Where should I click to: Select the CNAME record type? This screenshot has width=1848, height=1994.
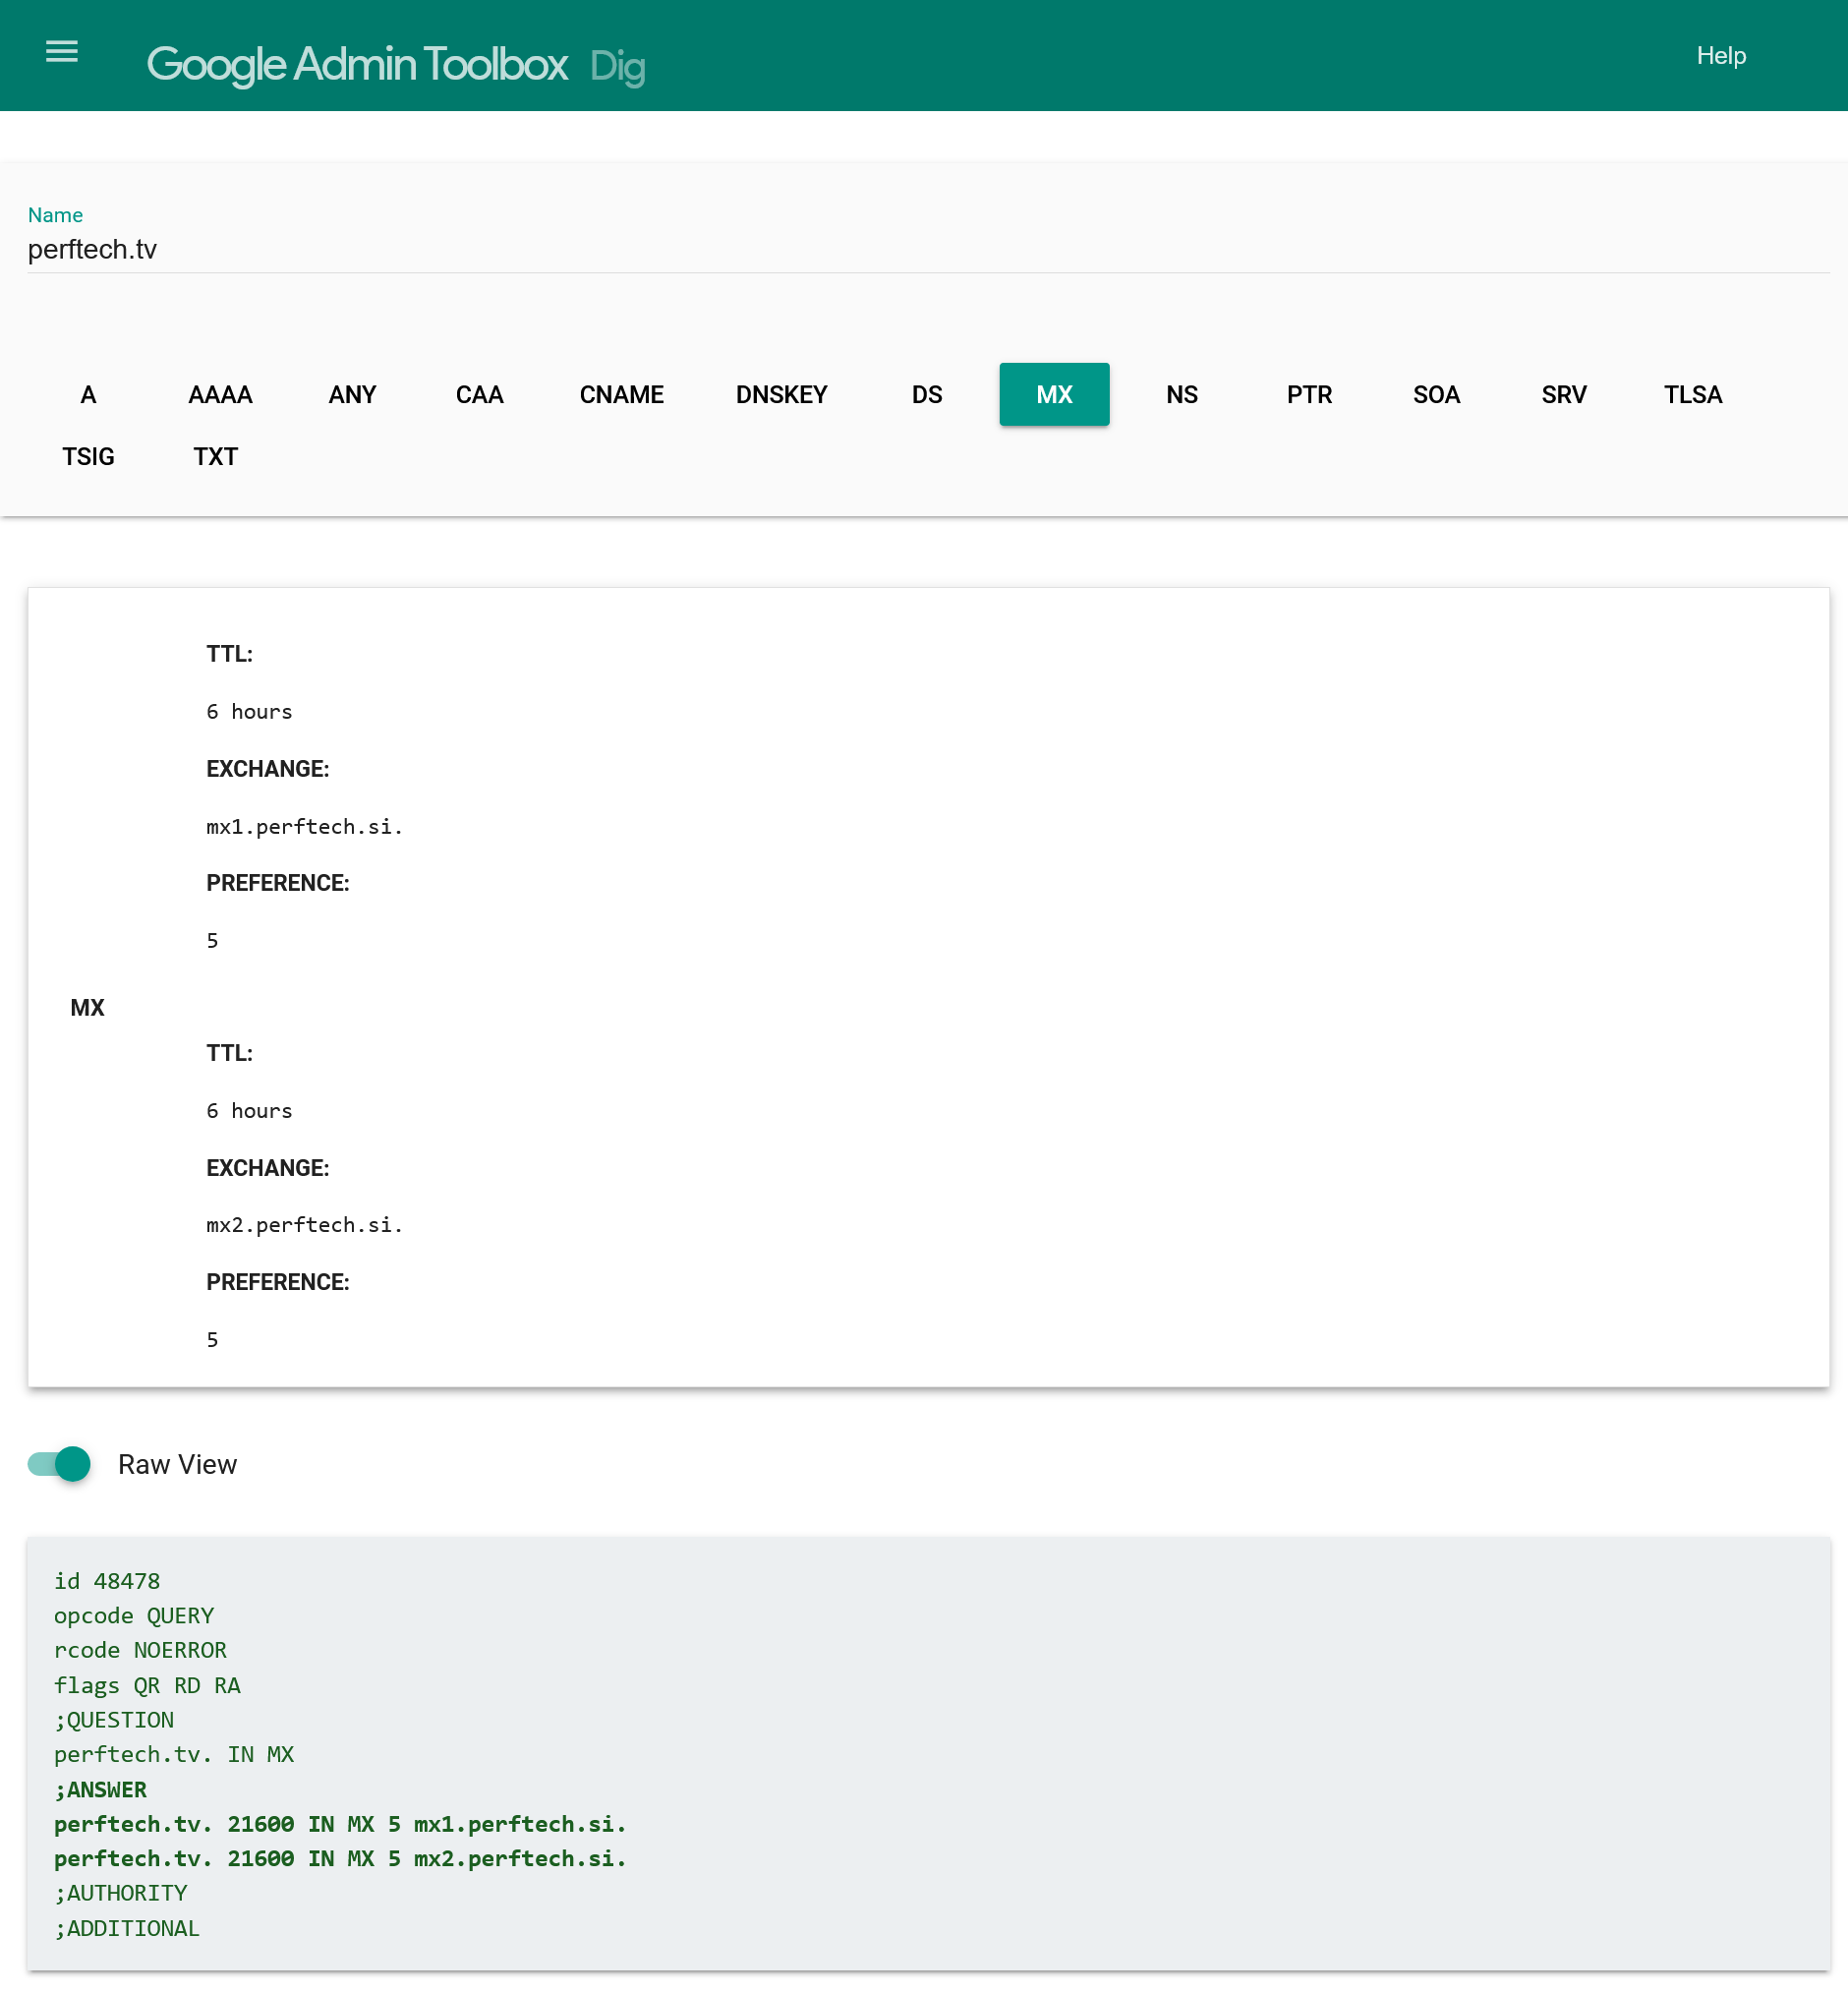pos(621,395)
